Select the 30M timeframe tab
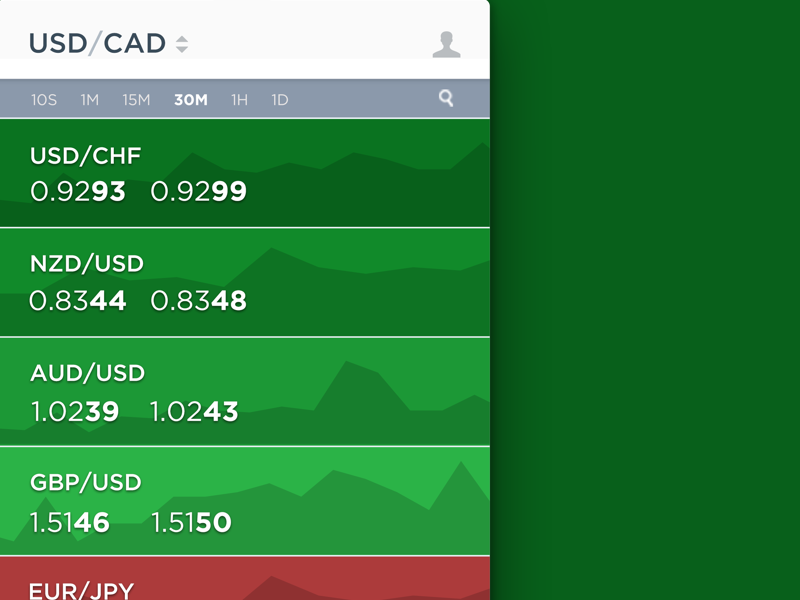The image size is (800, 600). click(x=190, y=100)
